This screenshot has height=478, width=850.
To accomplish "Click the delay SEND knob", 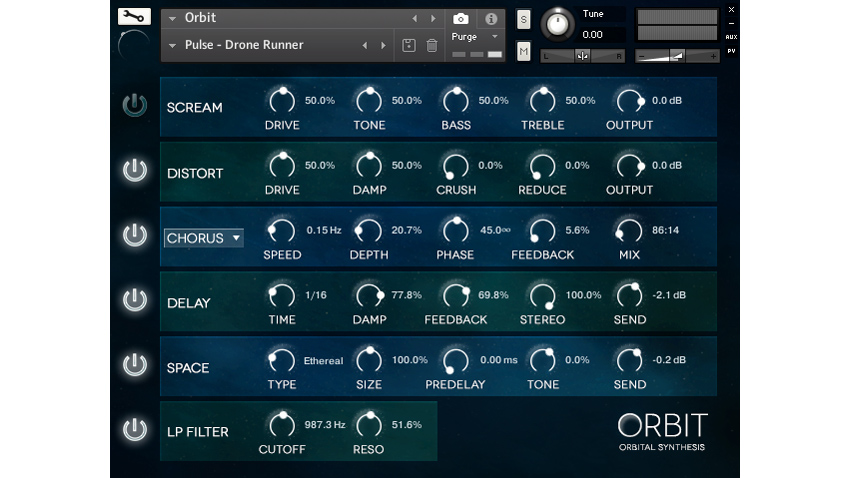I will (629, 295).
